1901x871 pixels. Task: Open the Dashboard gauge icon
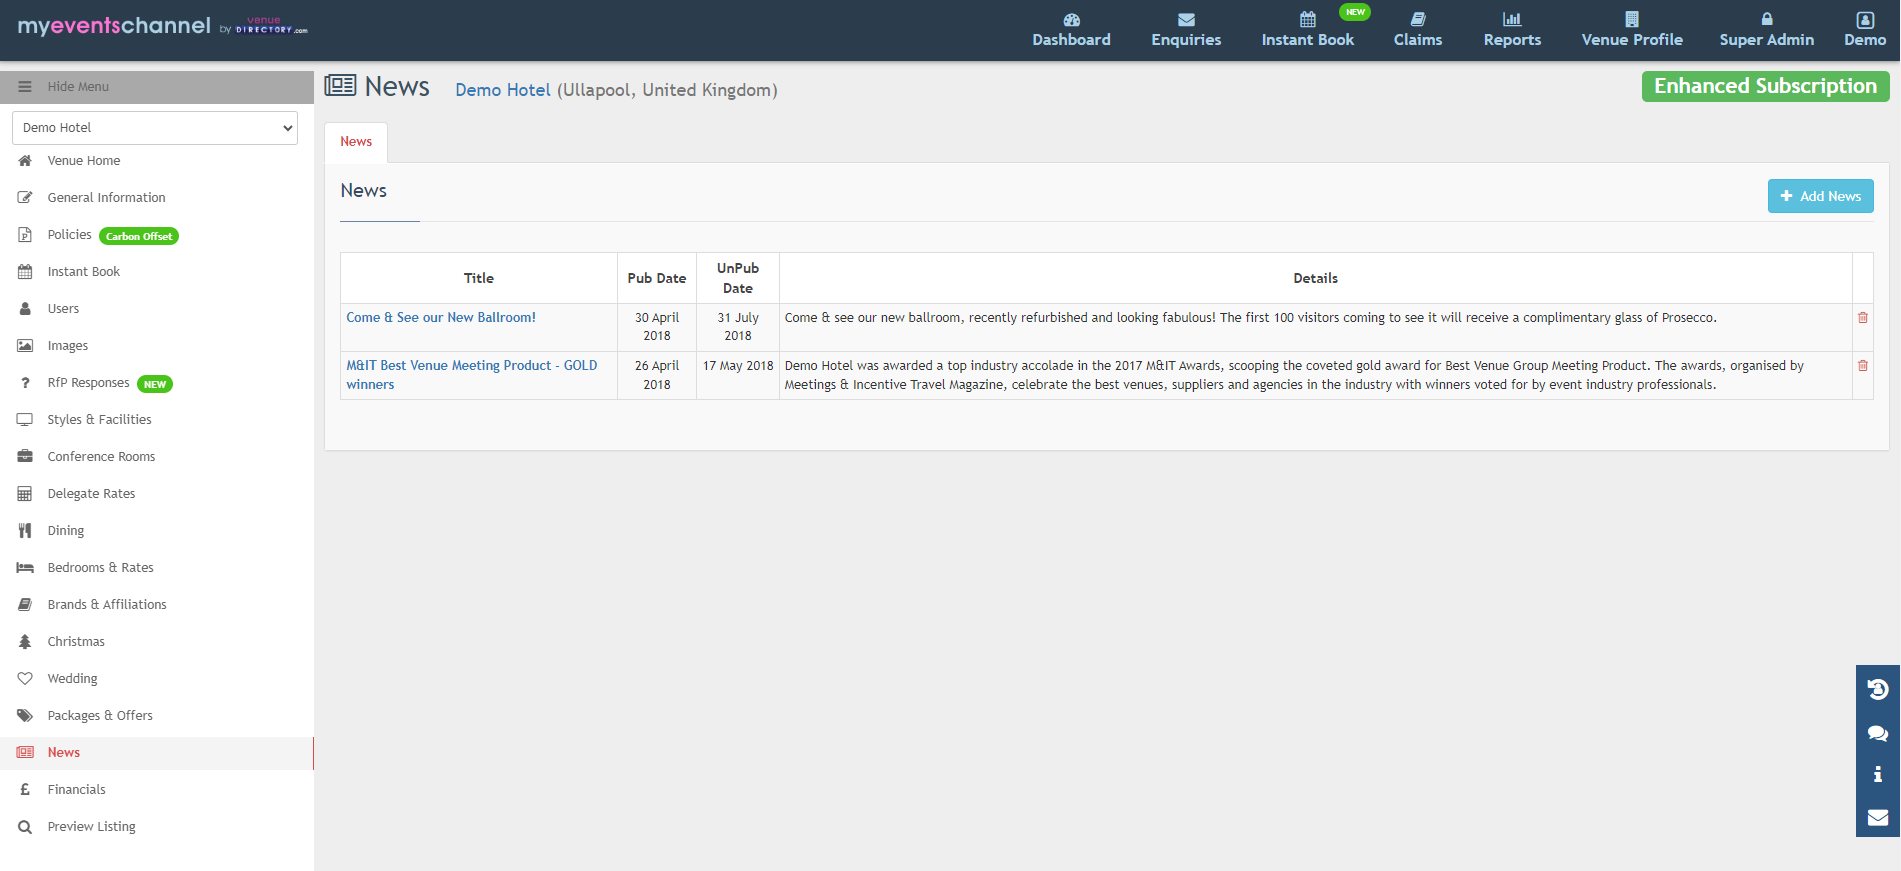(x=1071, y=19)
